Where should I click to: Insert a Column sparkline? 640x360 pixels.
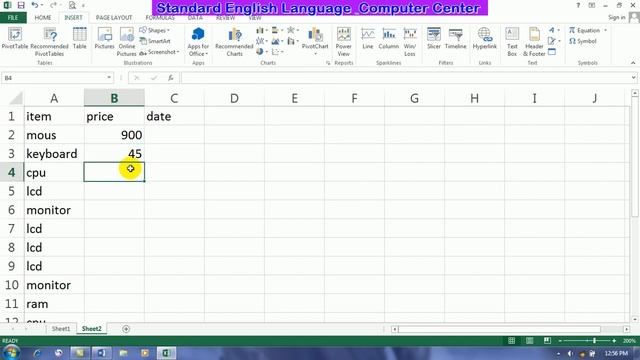point(389,39)
